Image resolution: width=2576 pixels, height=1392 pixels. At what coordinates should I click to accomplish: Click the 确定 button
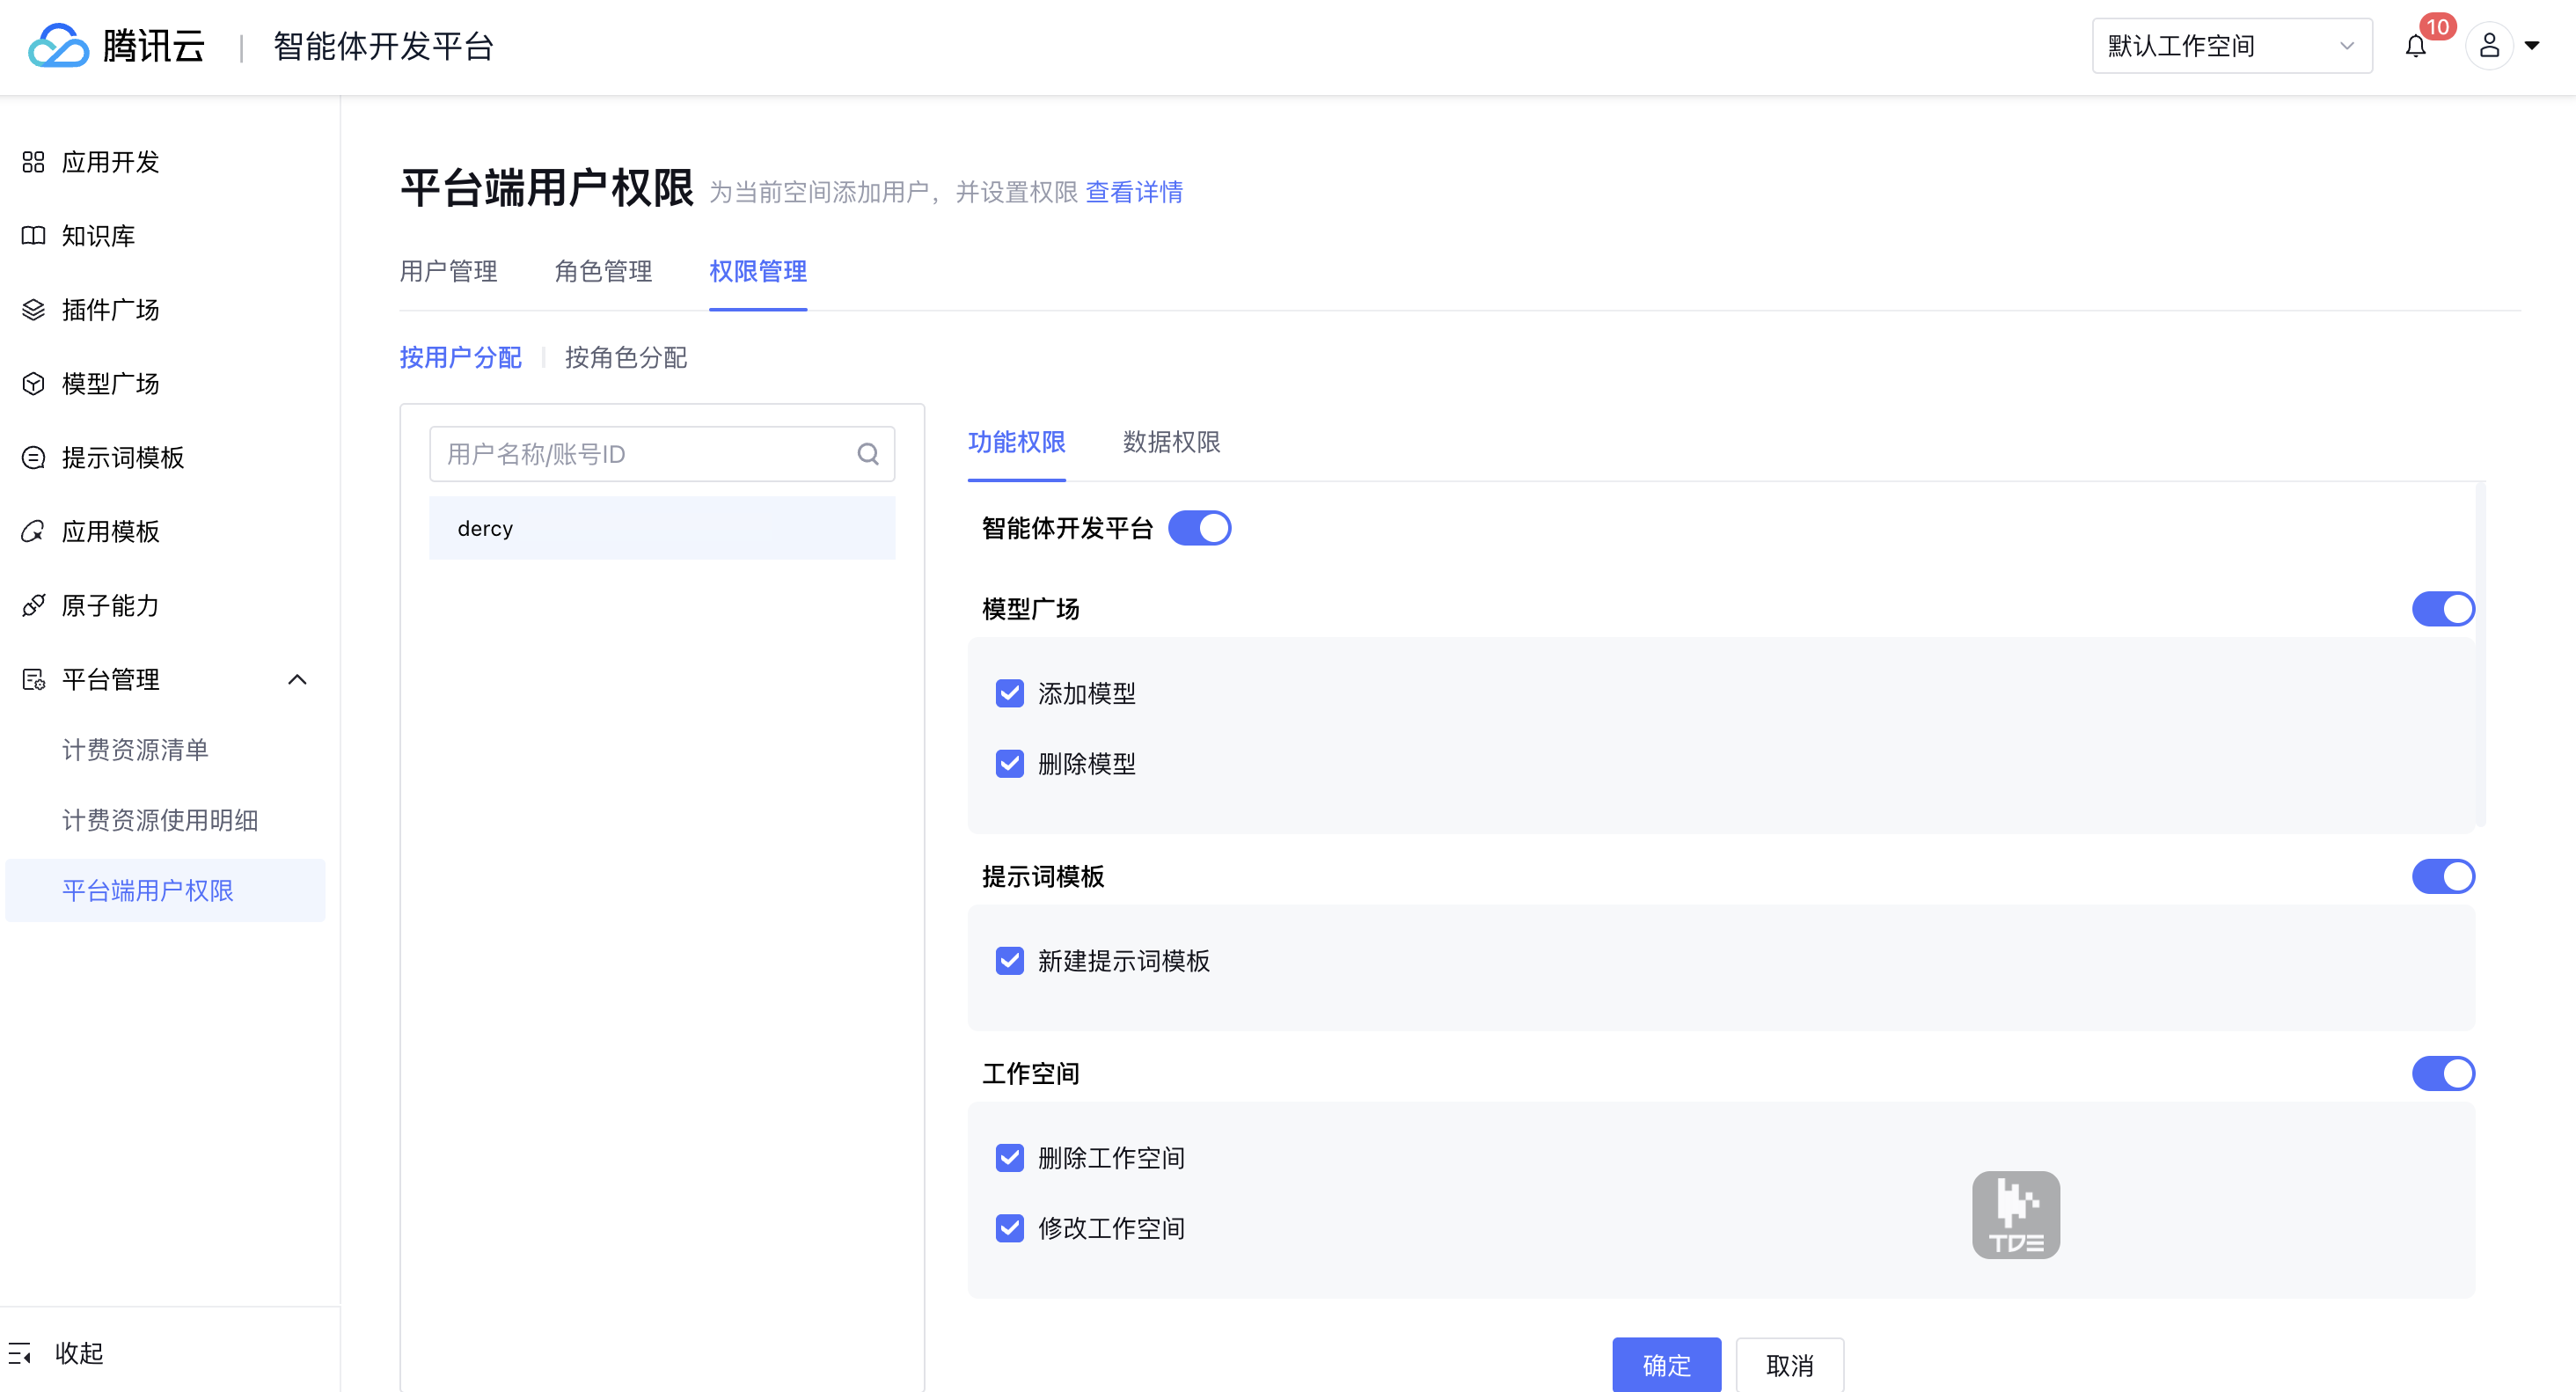[1666, 1364]
